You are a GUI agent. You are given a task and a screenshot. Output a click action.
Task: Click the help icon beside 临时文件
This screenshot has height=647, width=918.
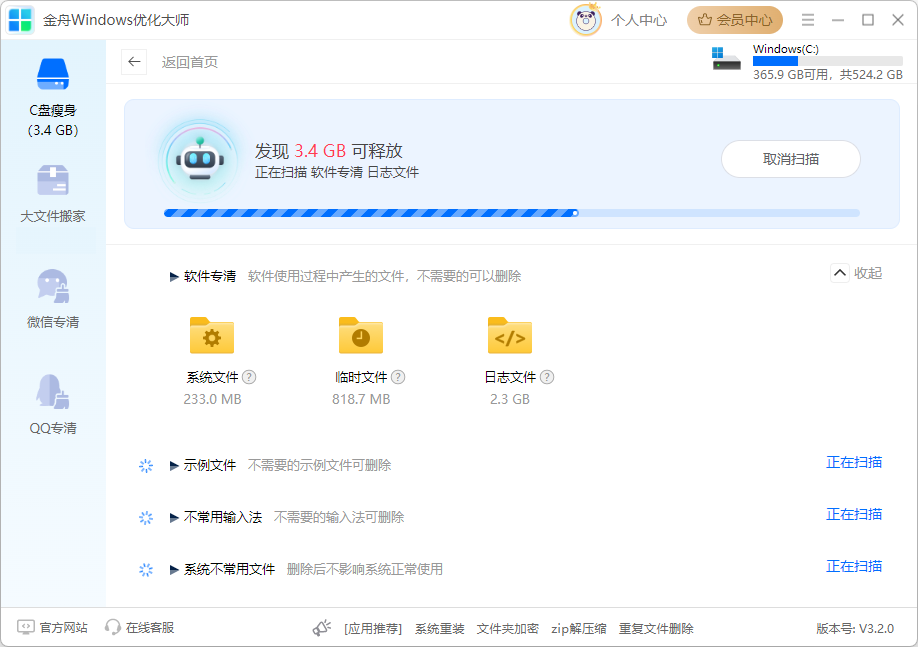(x=398, y=377)
